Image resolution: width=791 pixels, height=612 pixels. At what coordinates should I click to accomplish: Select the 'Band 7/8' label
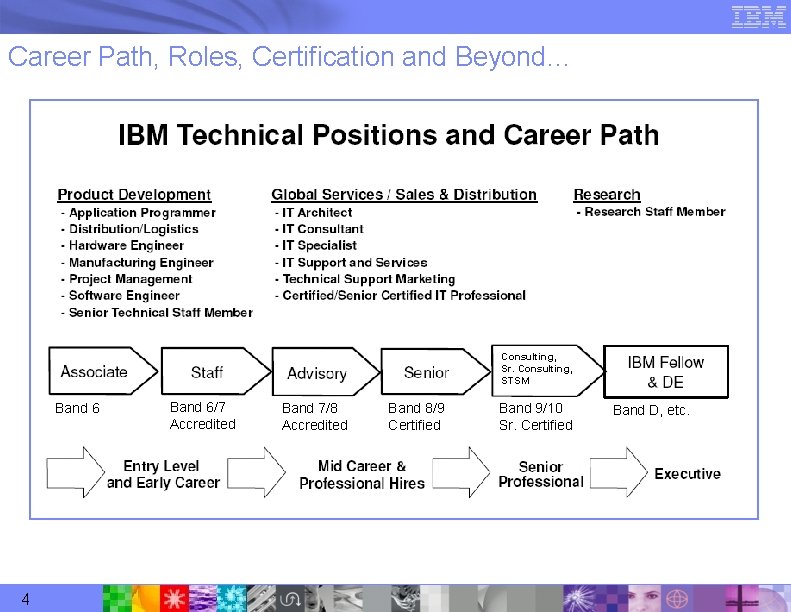point(310,408)
